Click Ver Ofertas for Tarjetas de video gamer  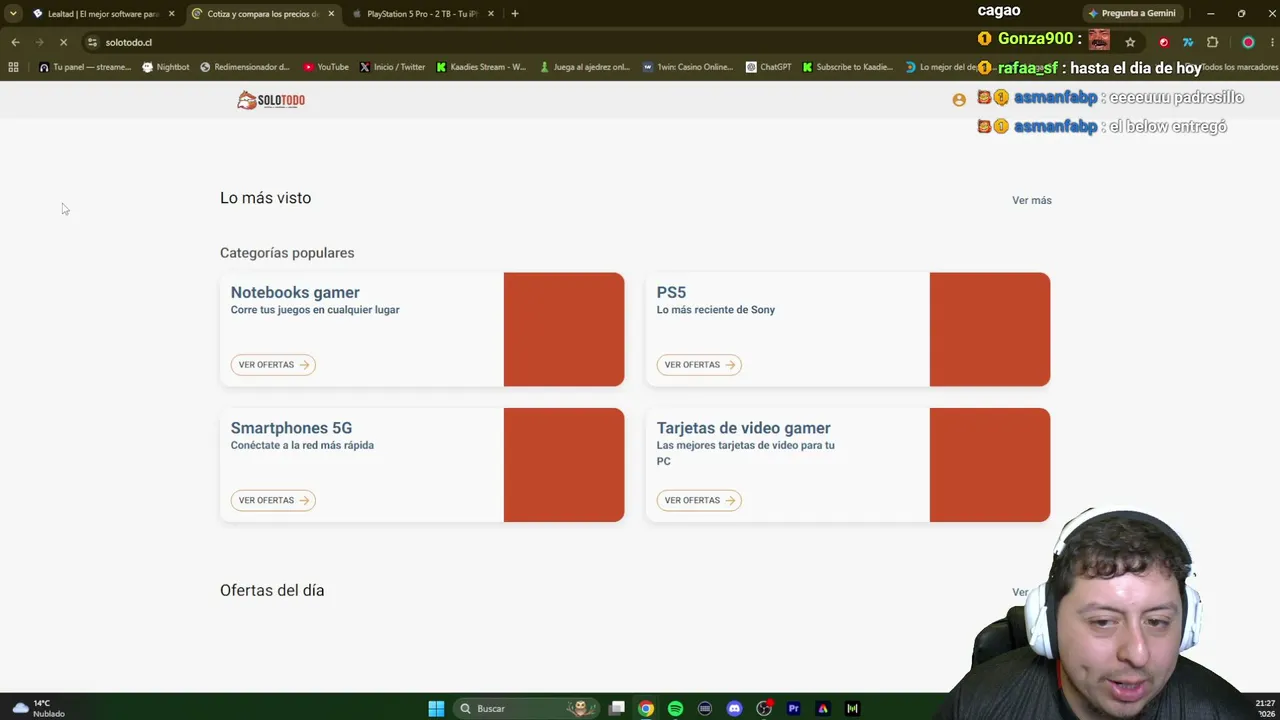699,500
